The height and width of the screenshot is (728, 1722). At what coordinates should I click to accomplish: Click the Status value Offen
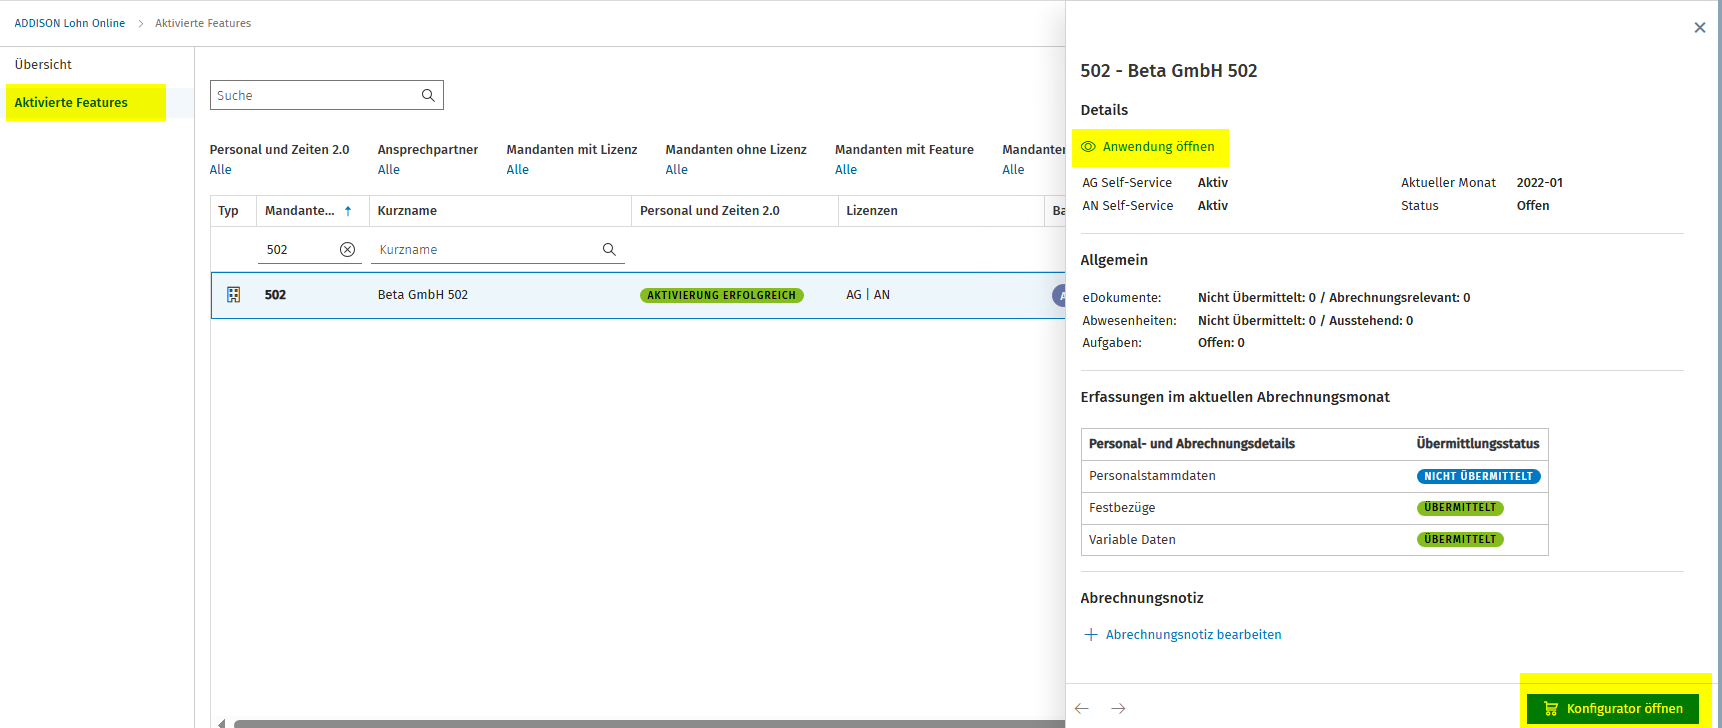[1533, 206]
